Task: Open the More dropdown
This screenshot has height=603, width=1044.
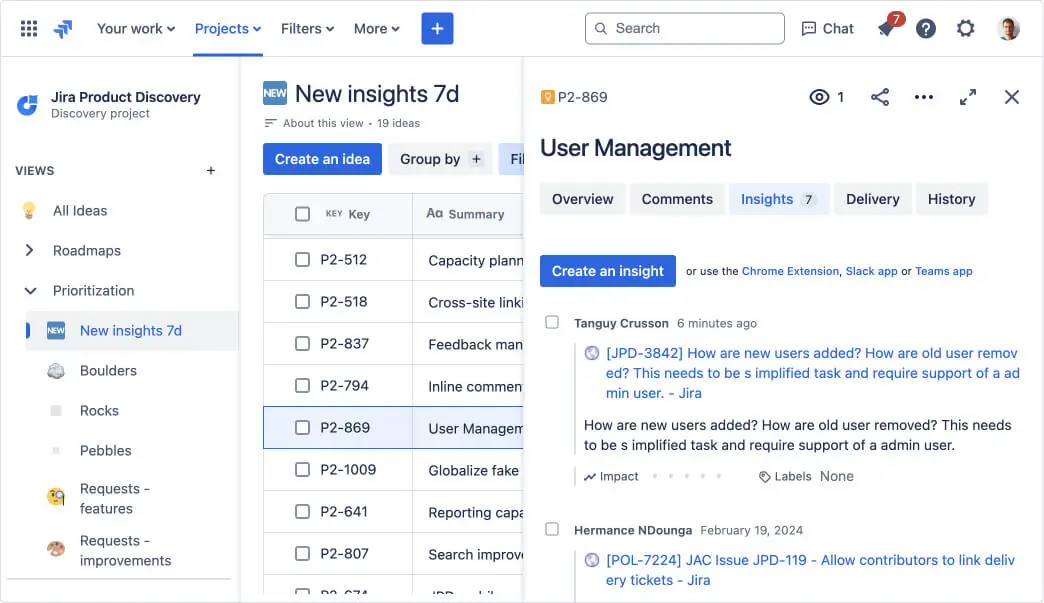Action: pos(376,29)
